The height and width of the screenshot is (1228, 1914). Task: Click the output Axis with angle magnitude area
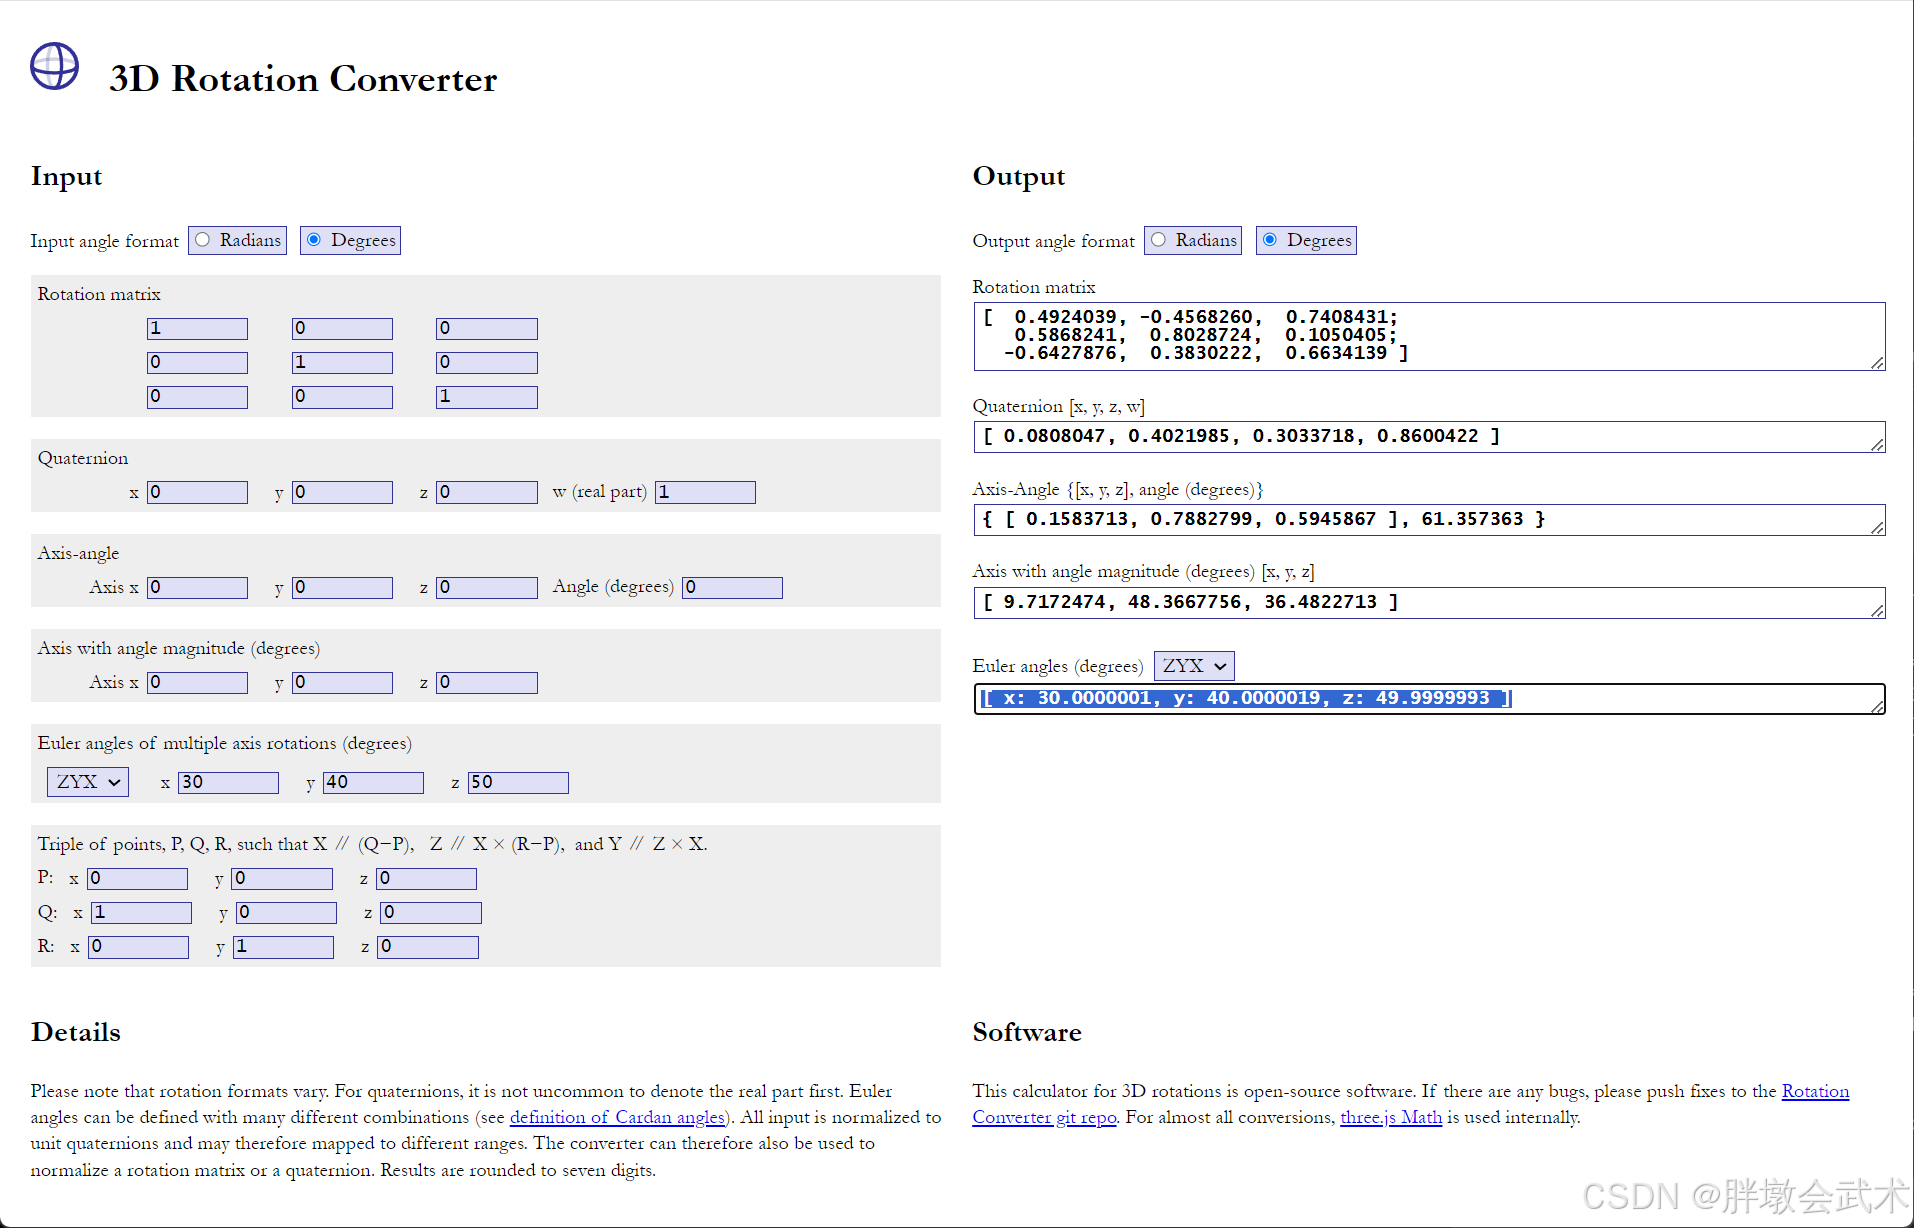click(1429, 603)
